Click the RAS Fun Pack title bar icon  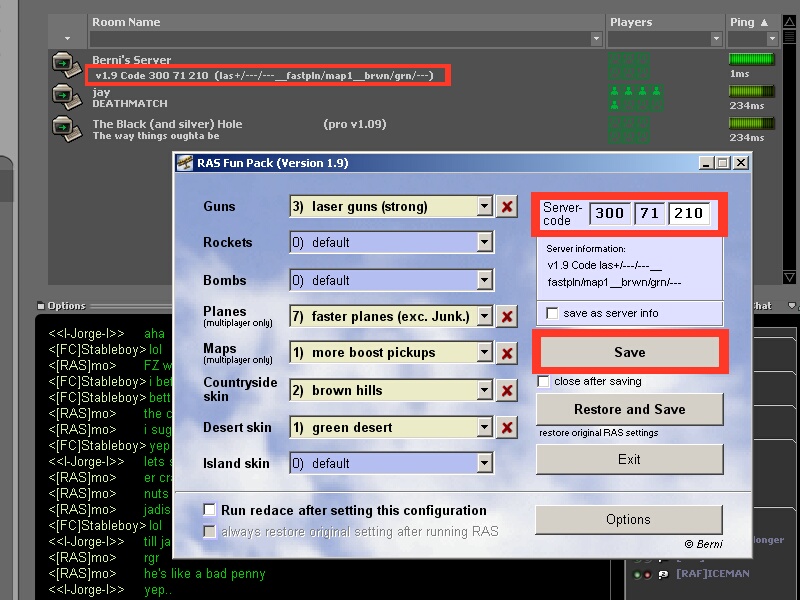click(x=185, y=163)
